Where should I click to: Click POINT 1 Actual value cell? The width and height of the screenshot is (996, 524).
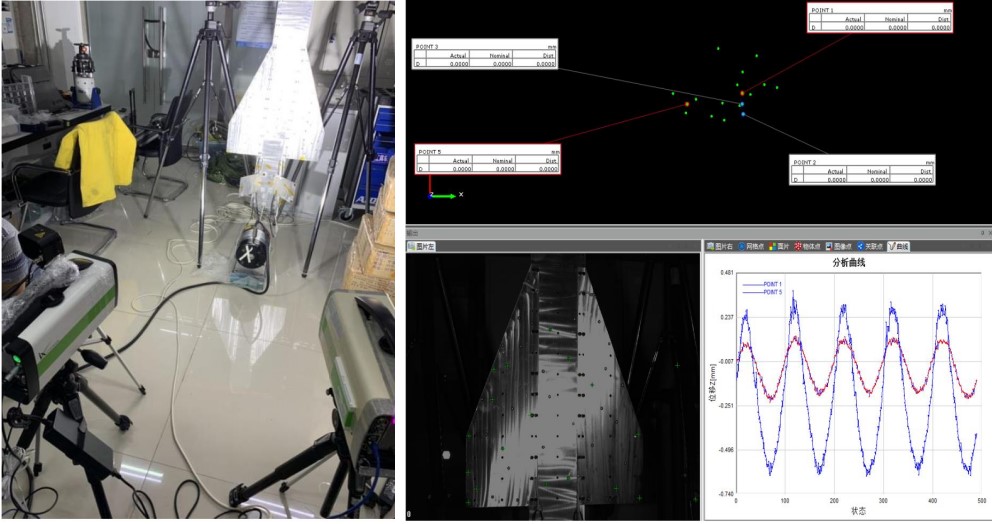tap(842, 27)
